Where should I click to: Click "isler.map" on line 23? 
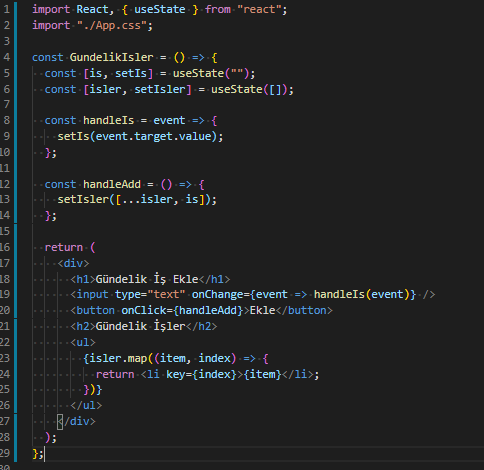click(118, 358)
